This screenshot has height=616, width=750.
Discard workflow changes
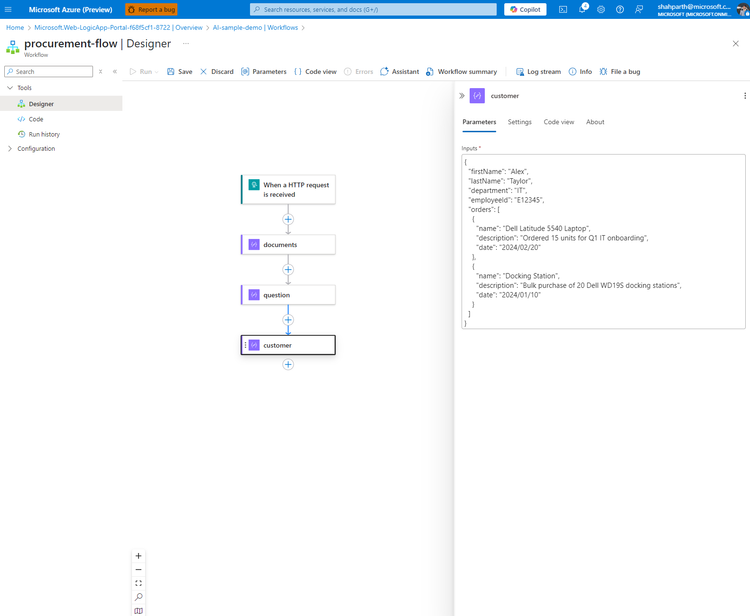tap(217, 72)
